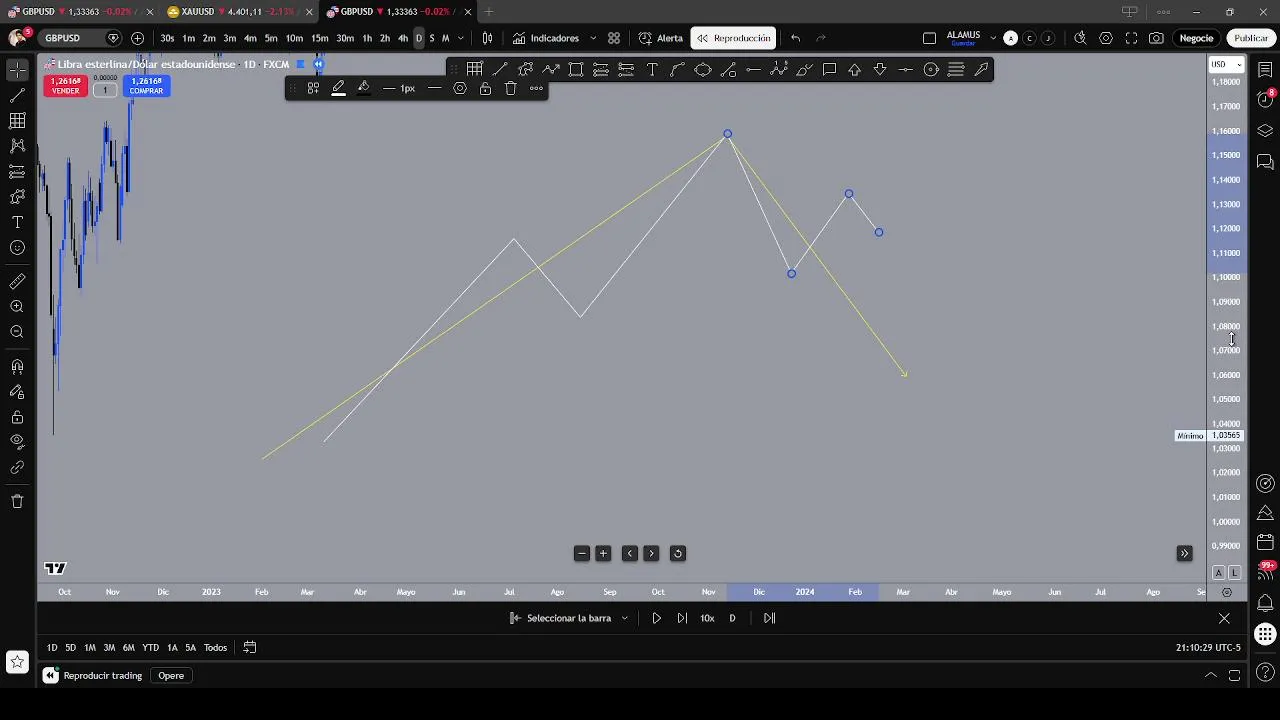Add a symbol with the plus icon
This screenshot has height=720, width=1280.
137,38
